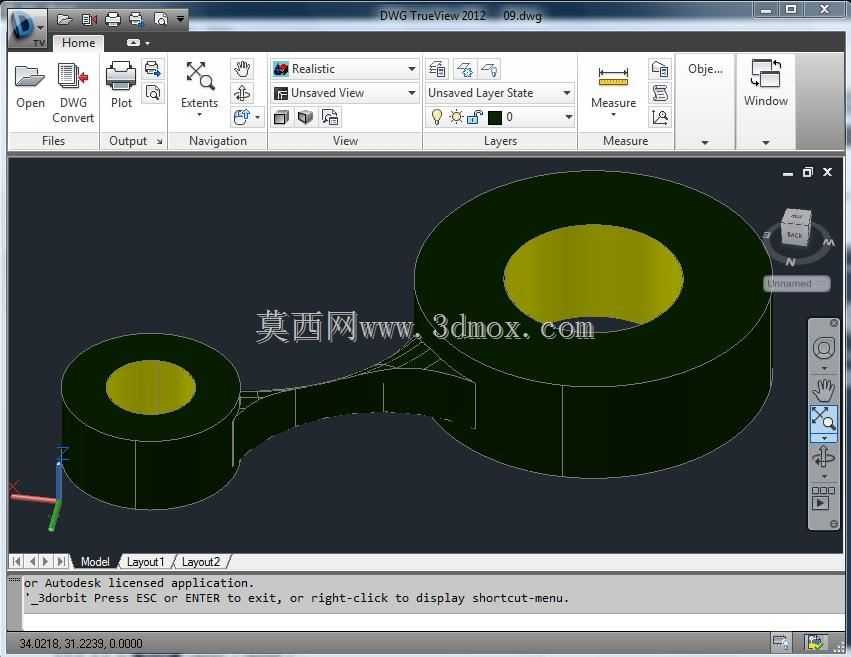Click the Batch Plot icon in quick access toolbar
Screen dimensions: 851x657
click(136, 20)
